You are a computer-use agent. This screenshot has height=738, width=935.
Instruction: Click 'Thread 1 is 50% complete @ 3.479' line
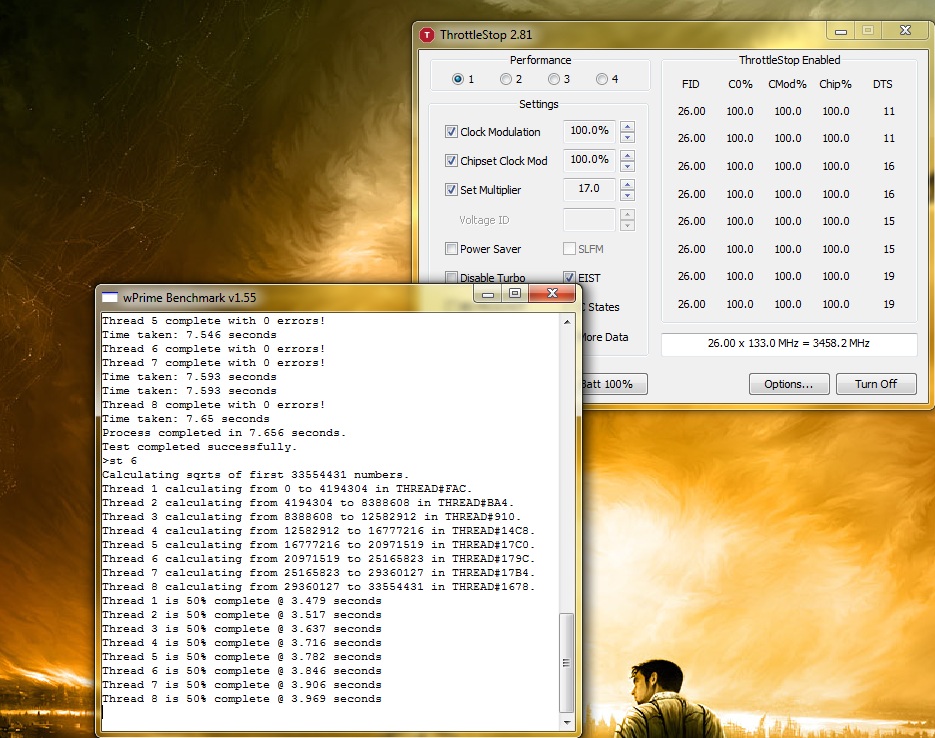point(242,601)
